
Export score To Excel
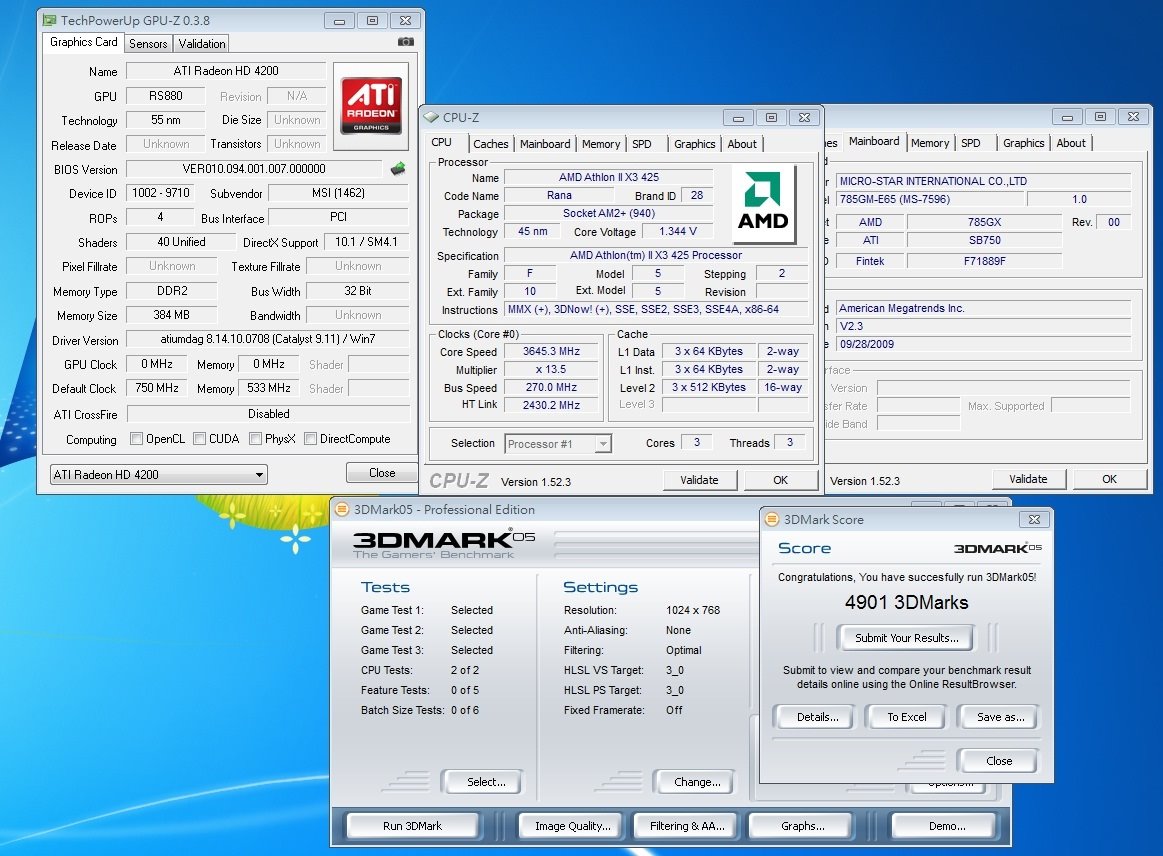(907, 717)
